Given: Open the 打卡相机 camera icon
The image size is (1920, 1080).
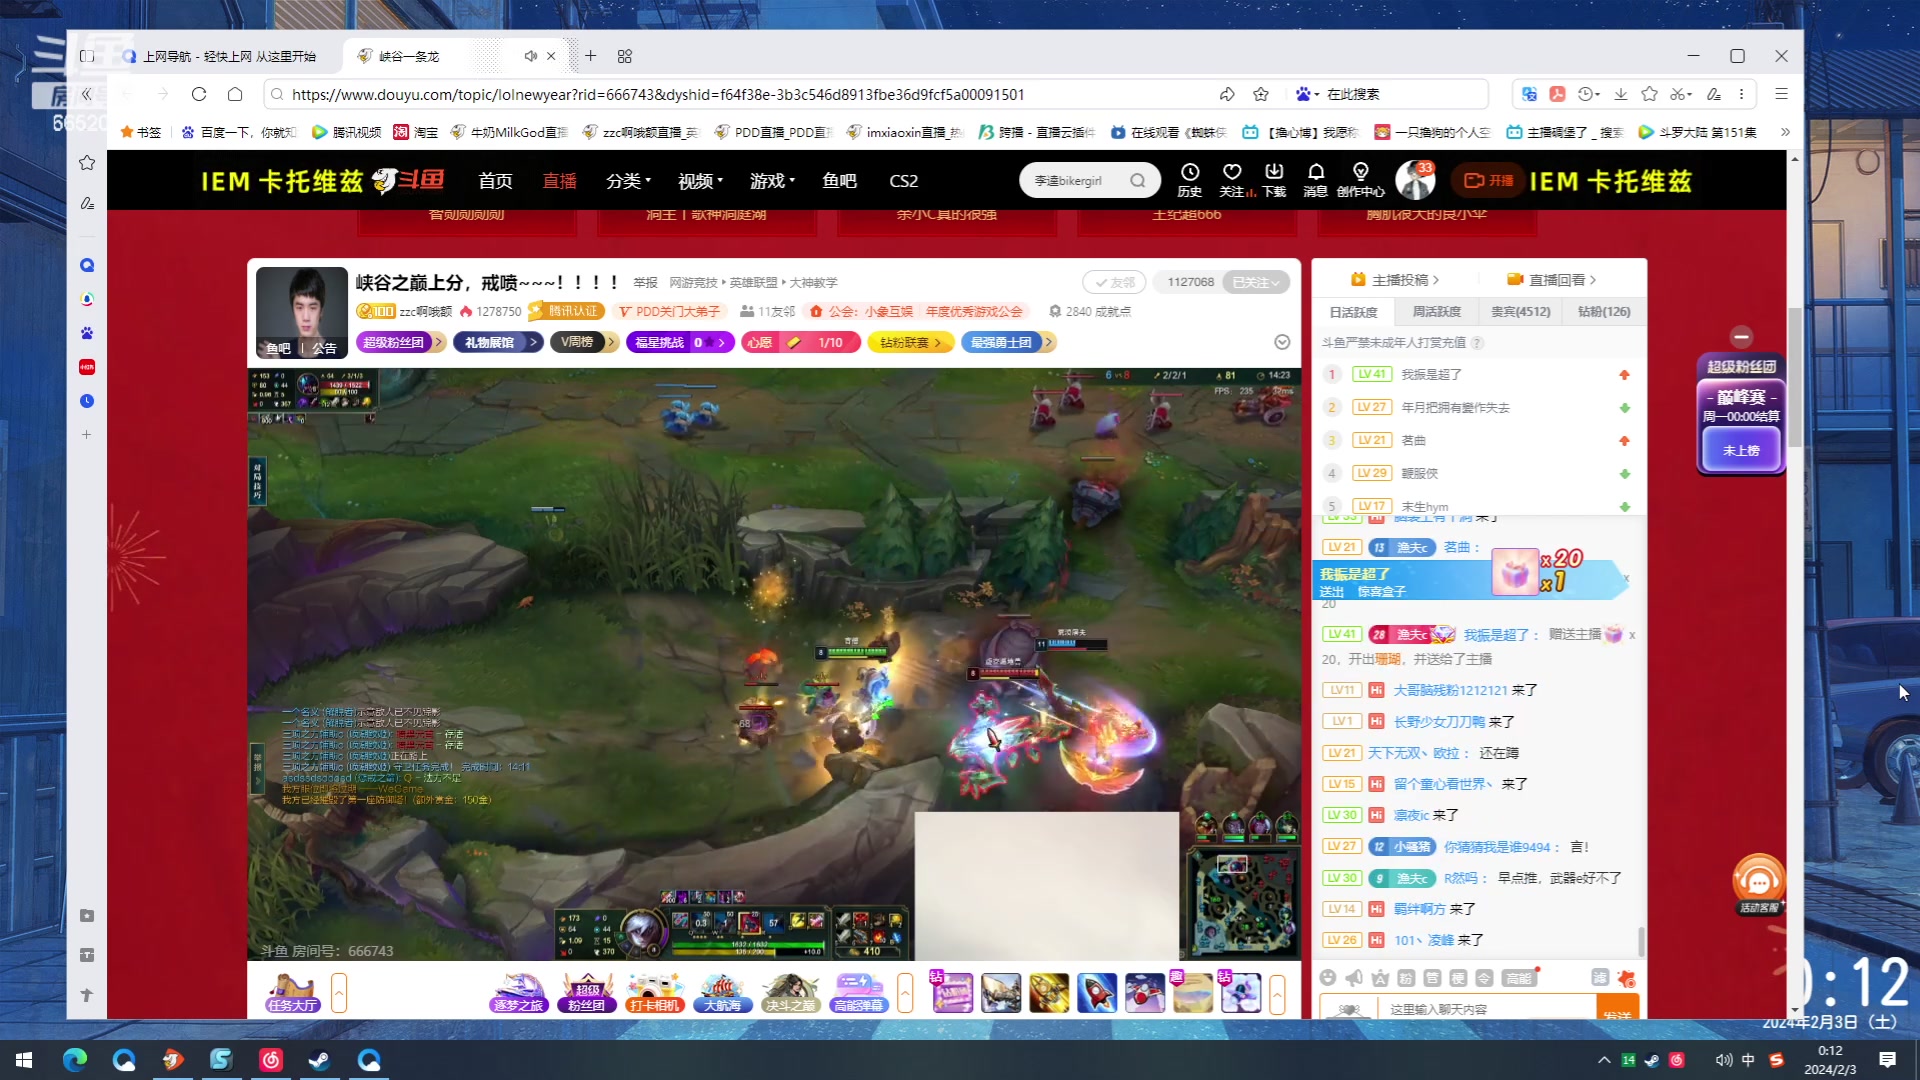Looking at the screenshot, I should pos(655,992).
